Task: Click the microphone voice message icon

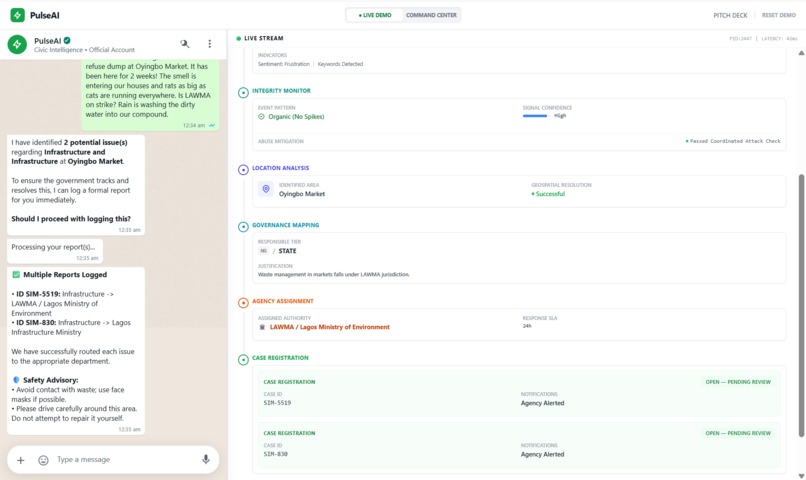Action: pyautogui.click(x=206, y=459)
